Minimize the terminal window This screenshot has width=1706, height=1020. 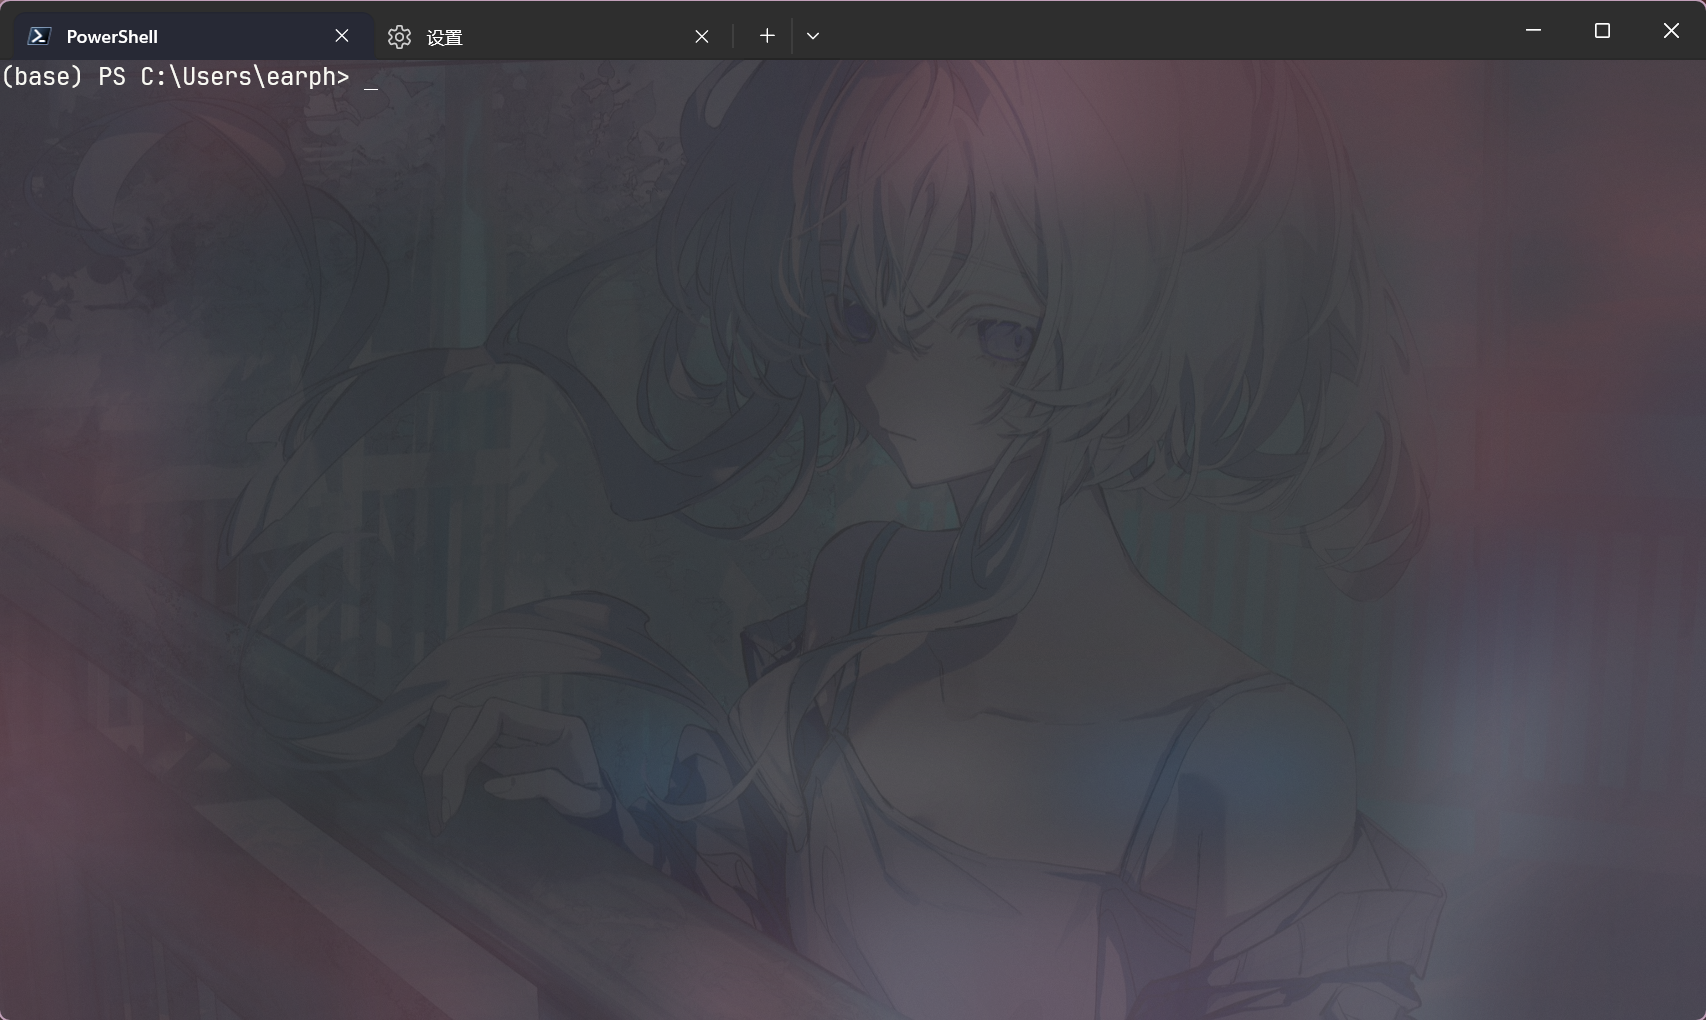coord(1533,31)
